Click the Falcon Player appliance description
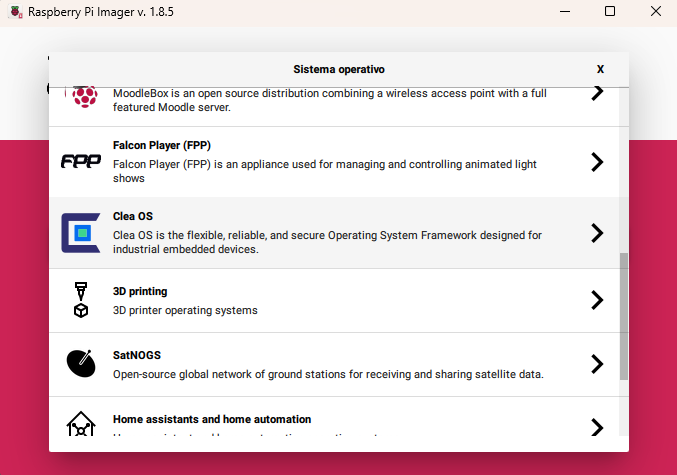The width and height of the screenshot is (677, 475). 325,171
